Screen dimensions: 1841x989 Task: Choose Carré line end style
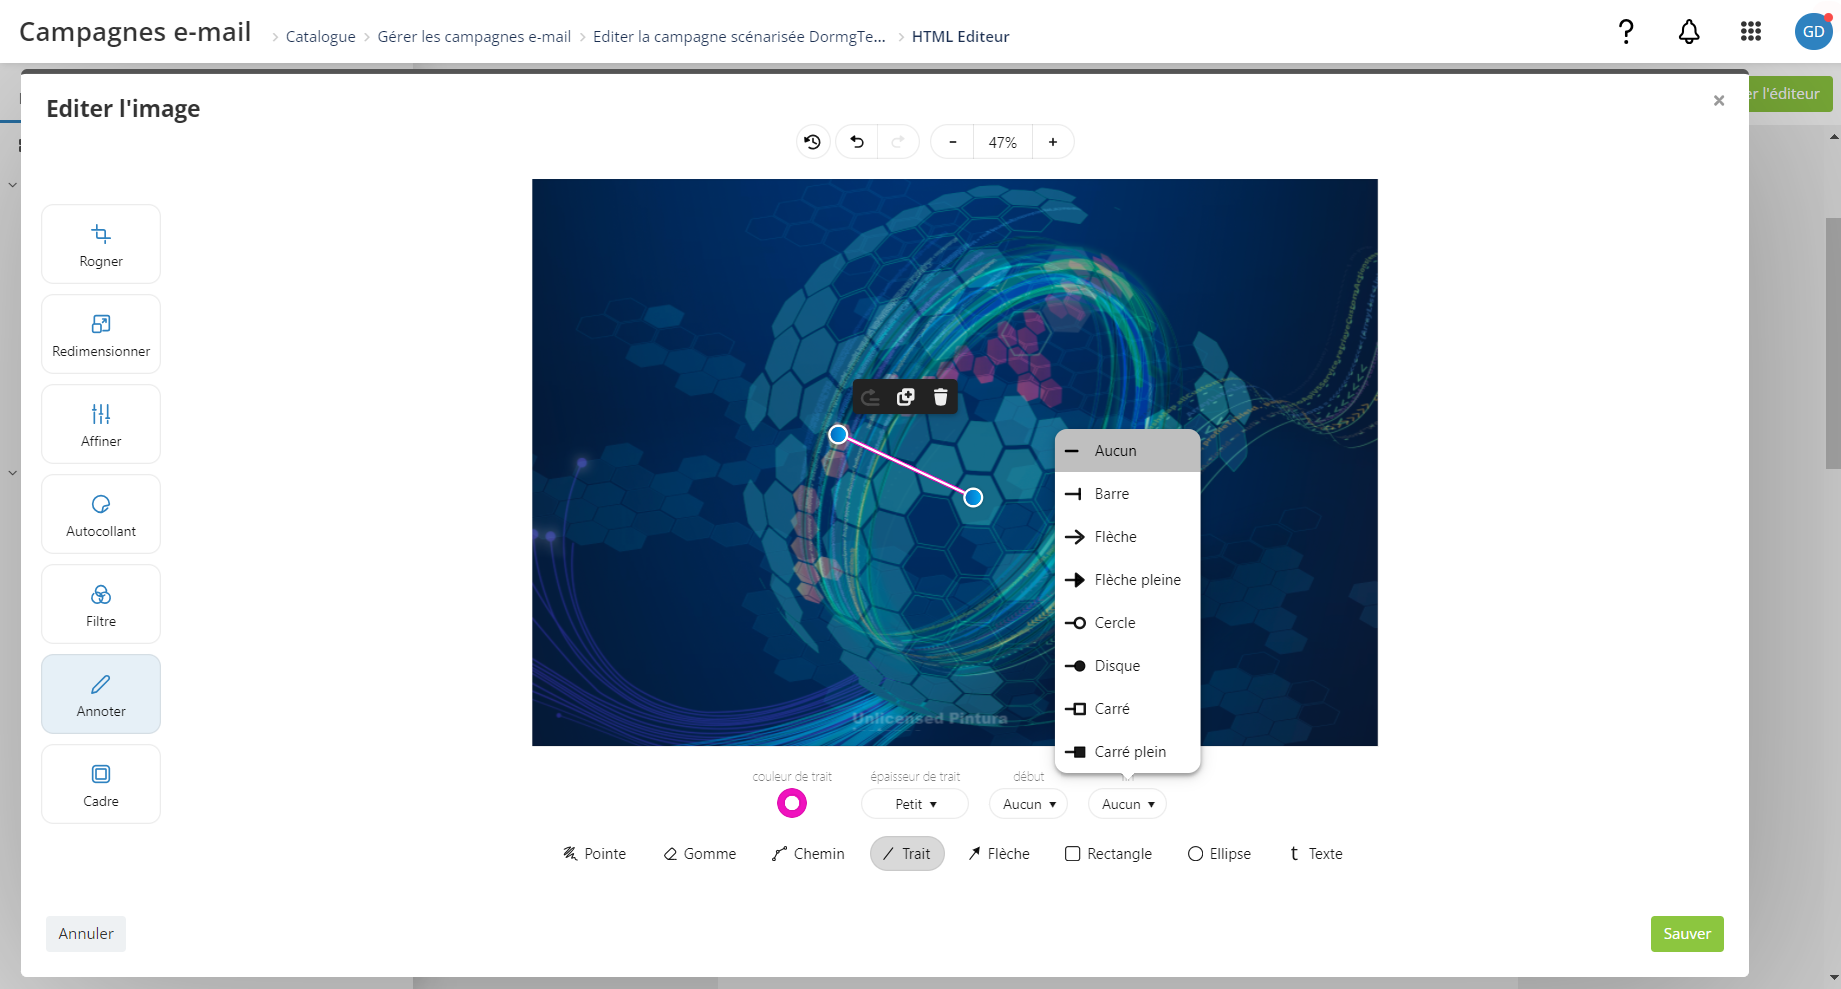coord(1128,709)
